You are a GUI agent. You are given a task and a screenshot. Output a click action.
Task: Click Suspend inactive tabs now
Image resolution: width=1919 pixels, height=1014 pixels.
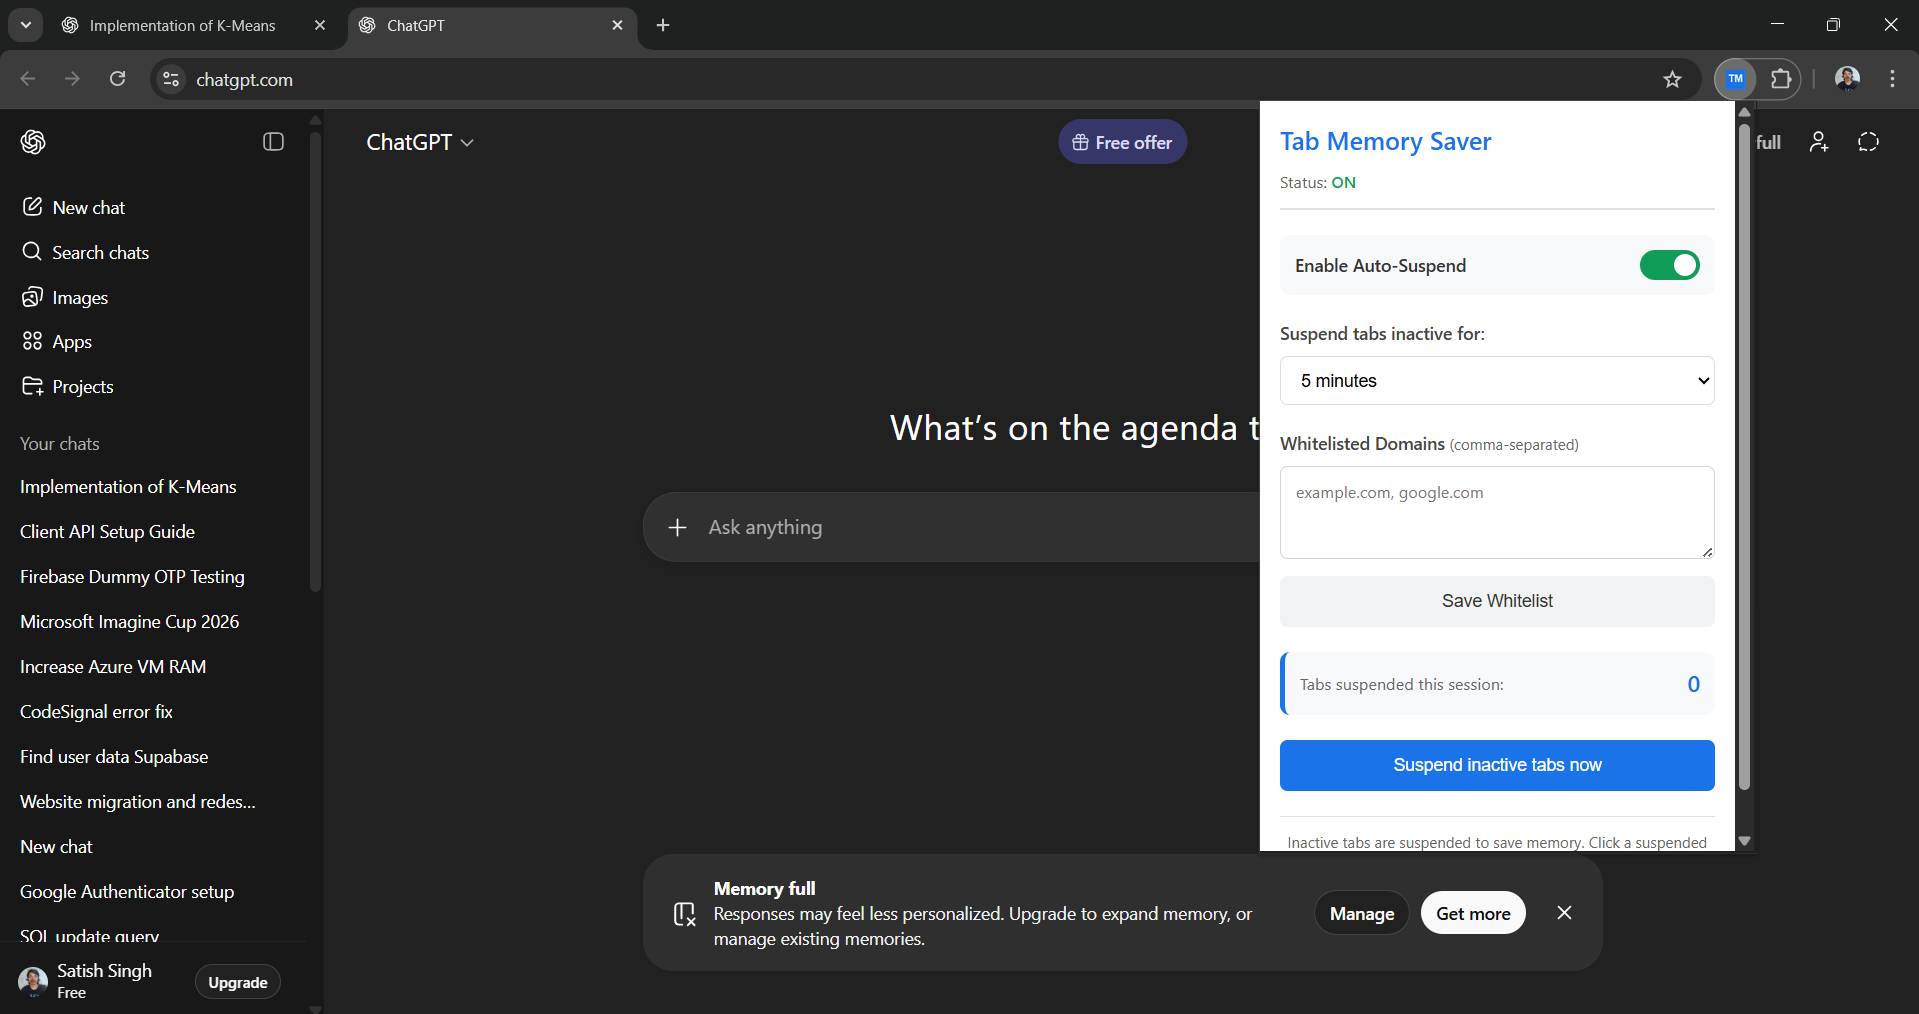1497,765
